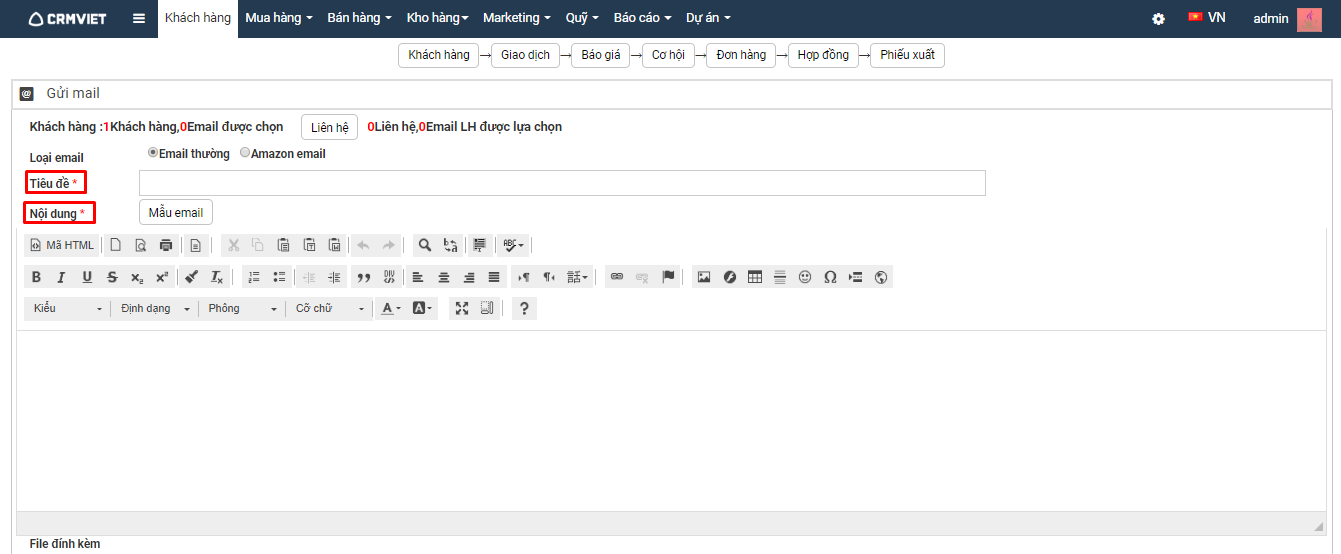Expand the Định dạng format dropdown
Screen dimensions: 1341x554
coord(155,308)
